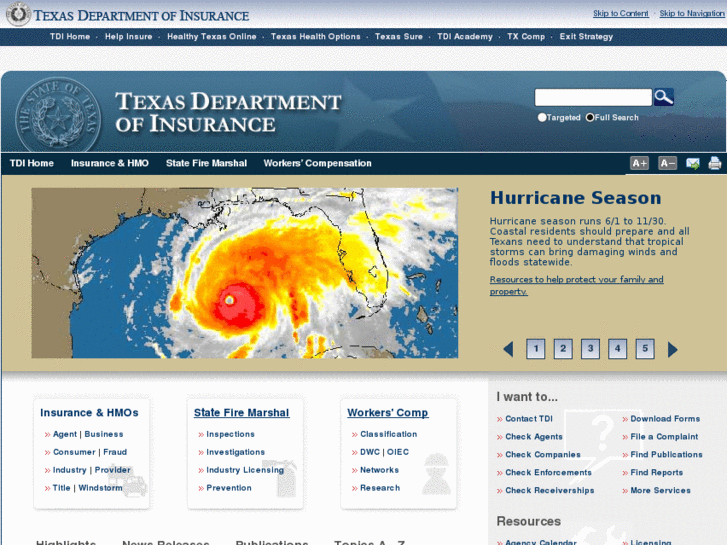
Task: Show slide 4 in carousel
Action: 618,349
